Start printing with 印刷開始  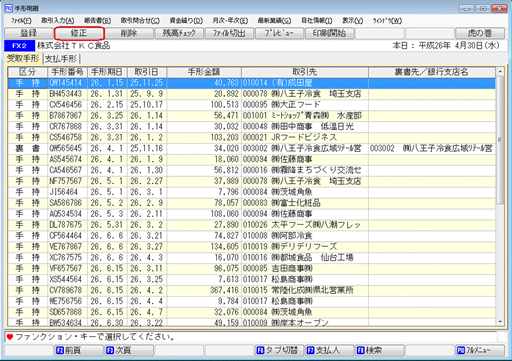[x=329, y=33]
